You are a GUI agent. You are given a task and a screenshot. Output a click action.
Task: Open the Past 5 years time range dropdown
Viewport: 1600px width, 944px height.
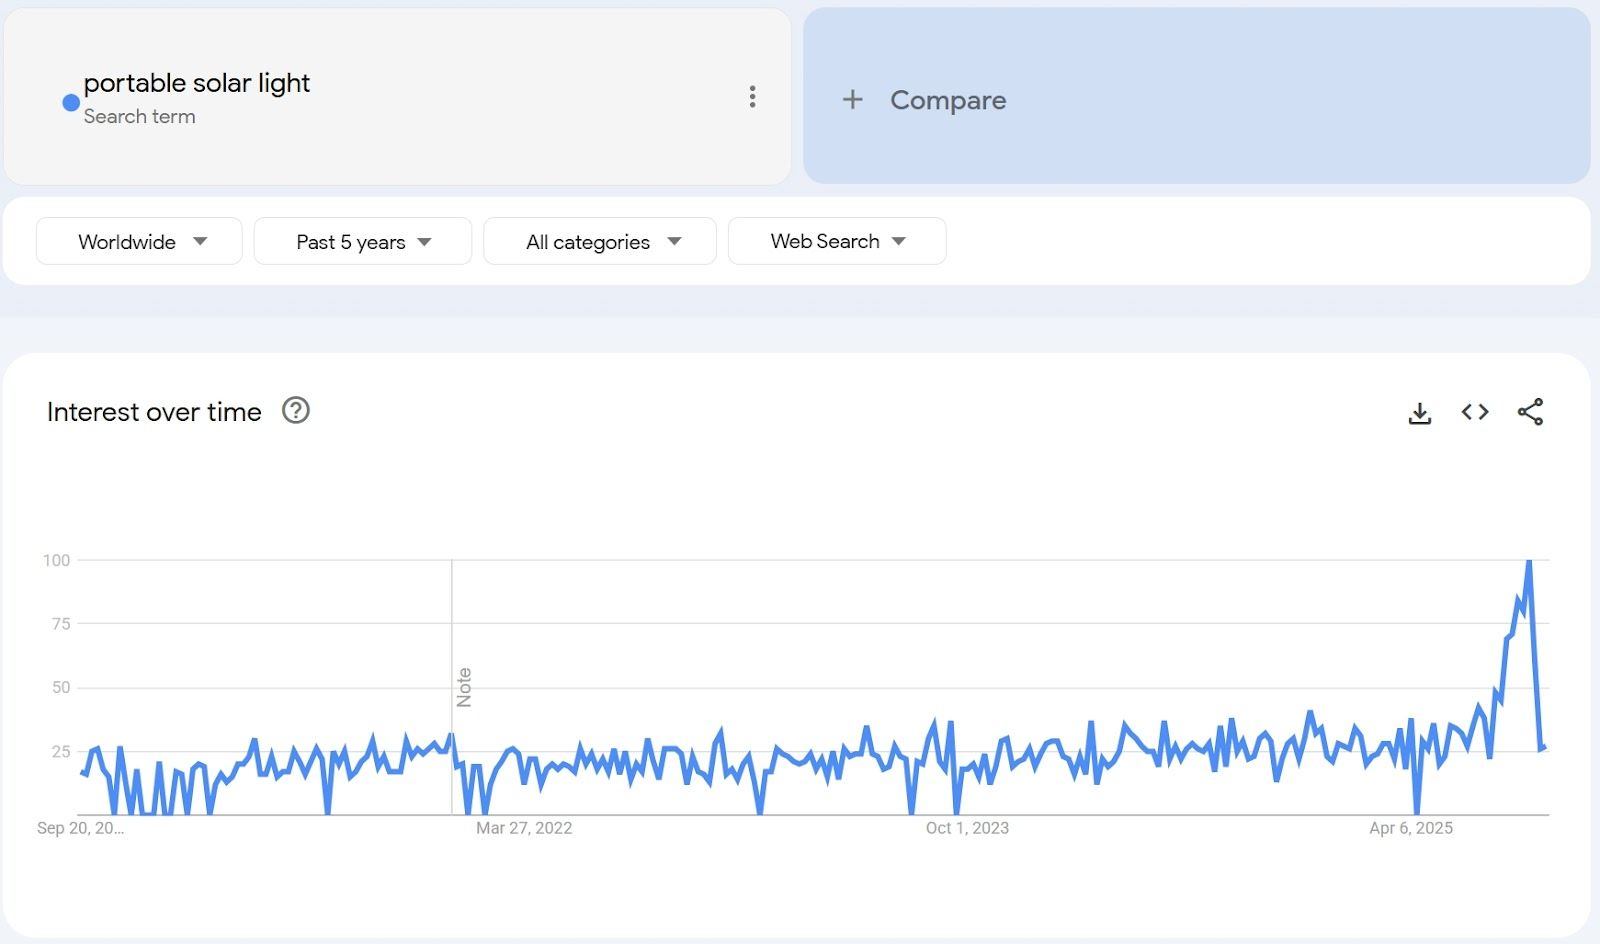point(363,242)
